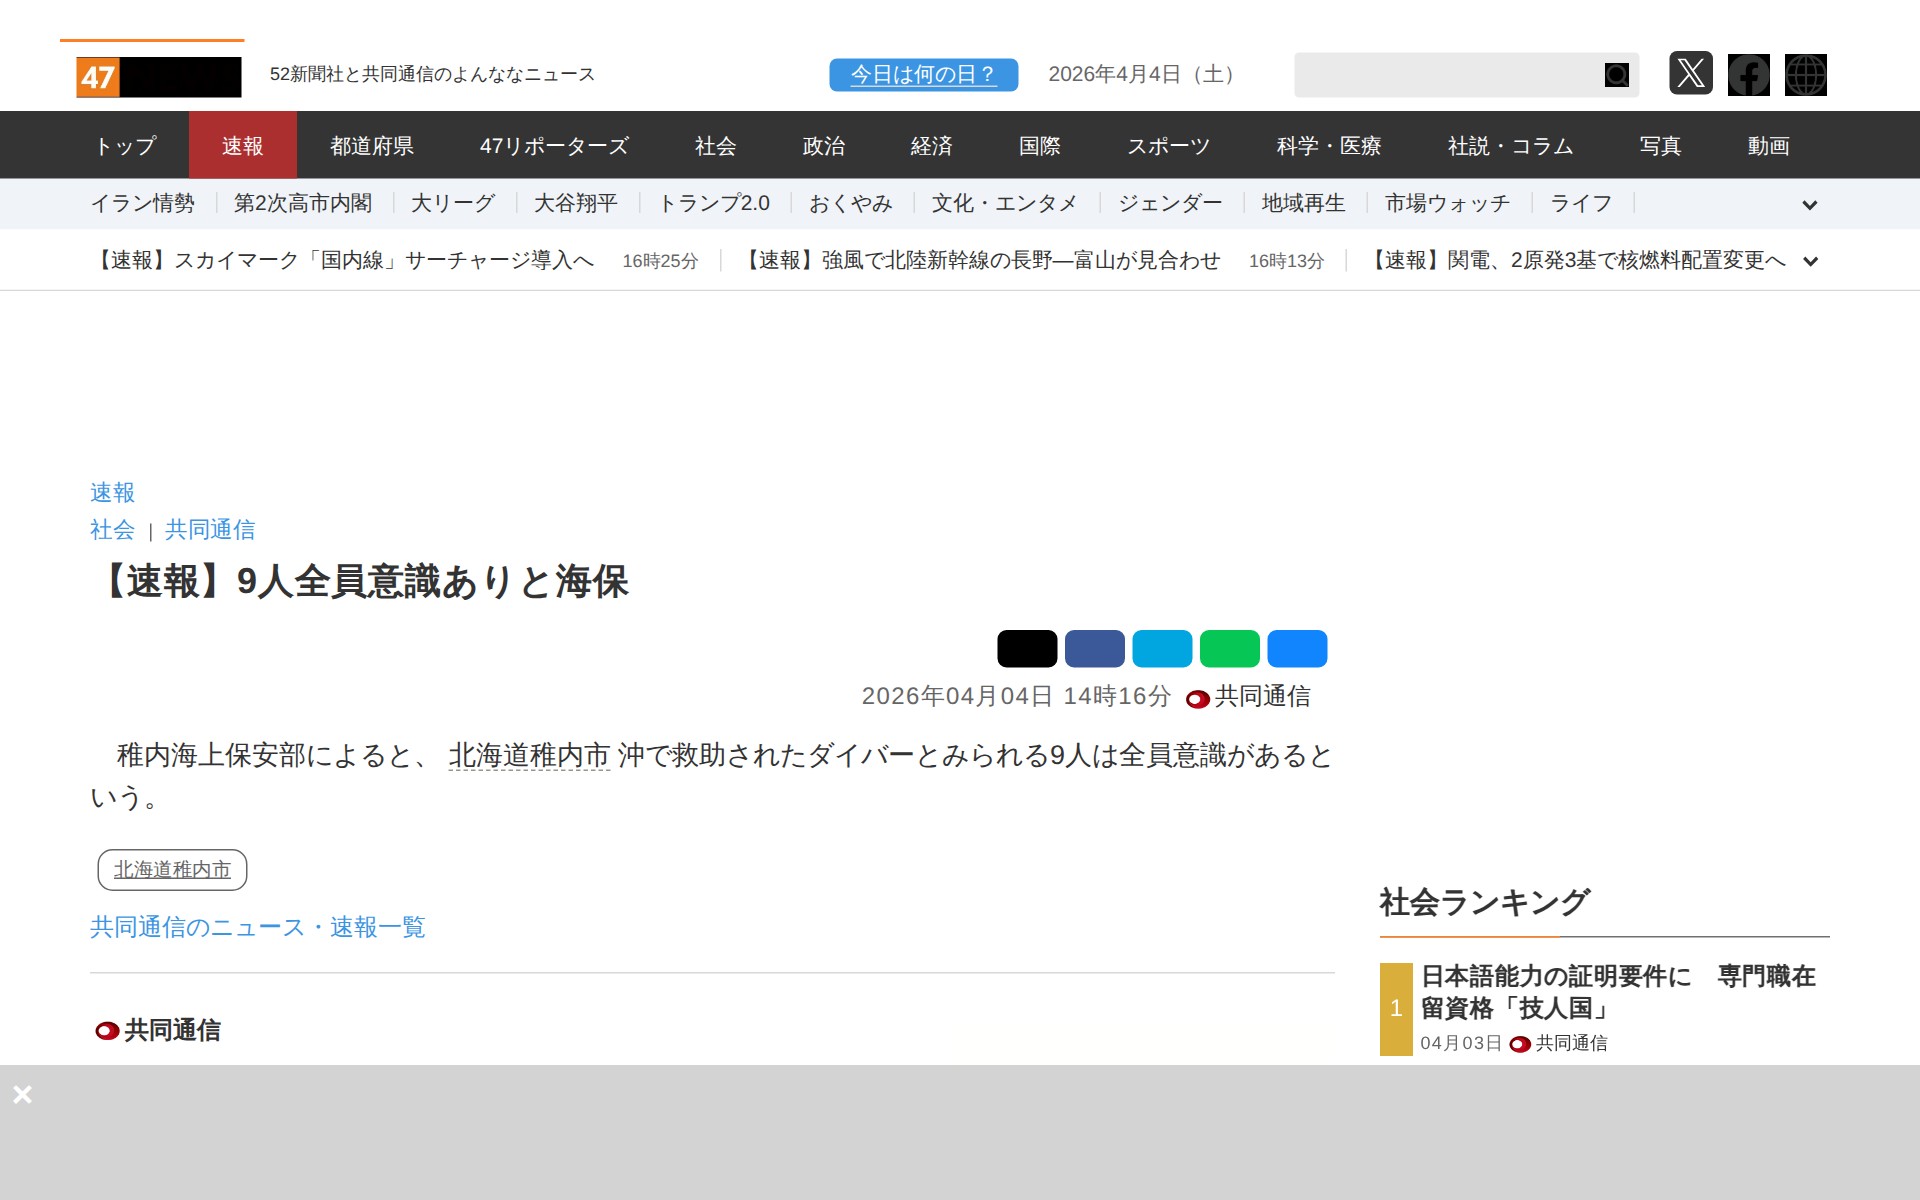Click the blue Messenger share button

pos(1296,648)
